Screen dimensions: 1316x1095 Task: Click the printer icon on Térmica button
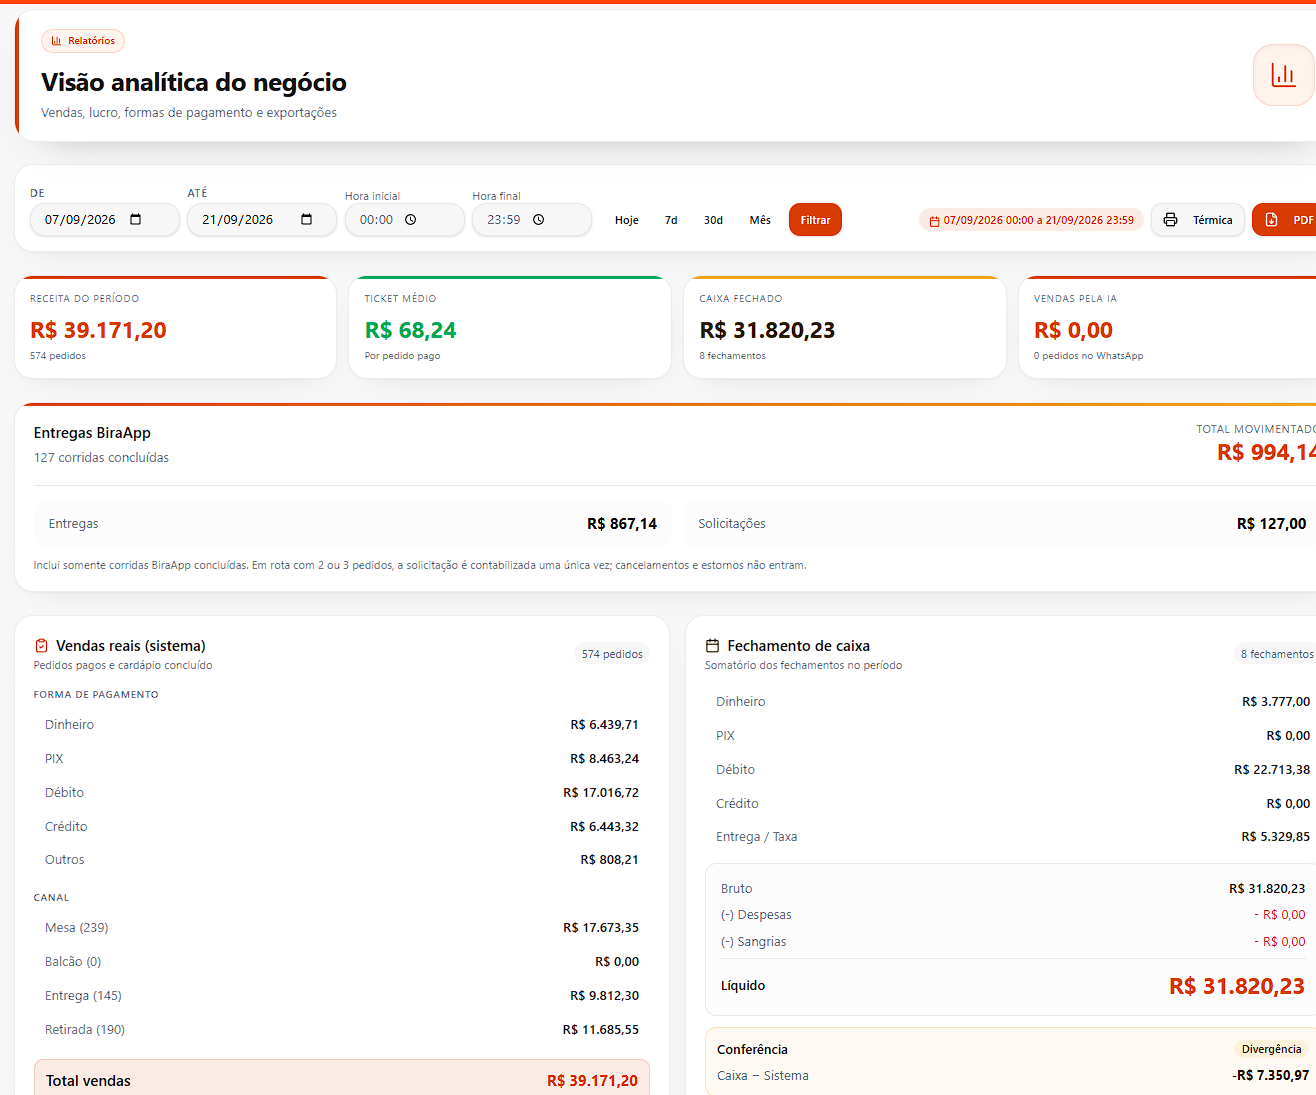[1170, 220]
